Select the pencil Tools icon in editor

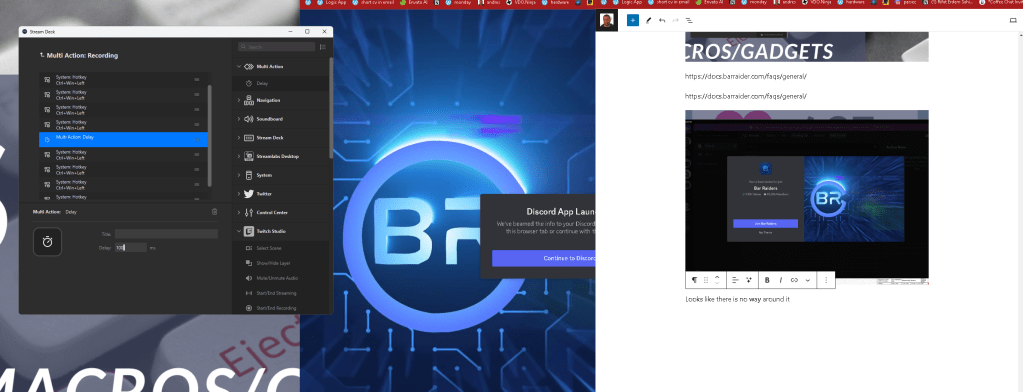649,20
